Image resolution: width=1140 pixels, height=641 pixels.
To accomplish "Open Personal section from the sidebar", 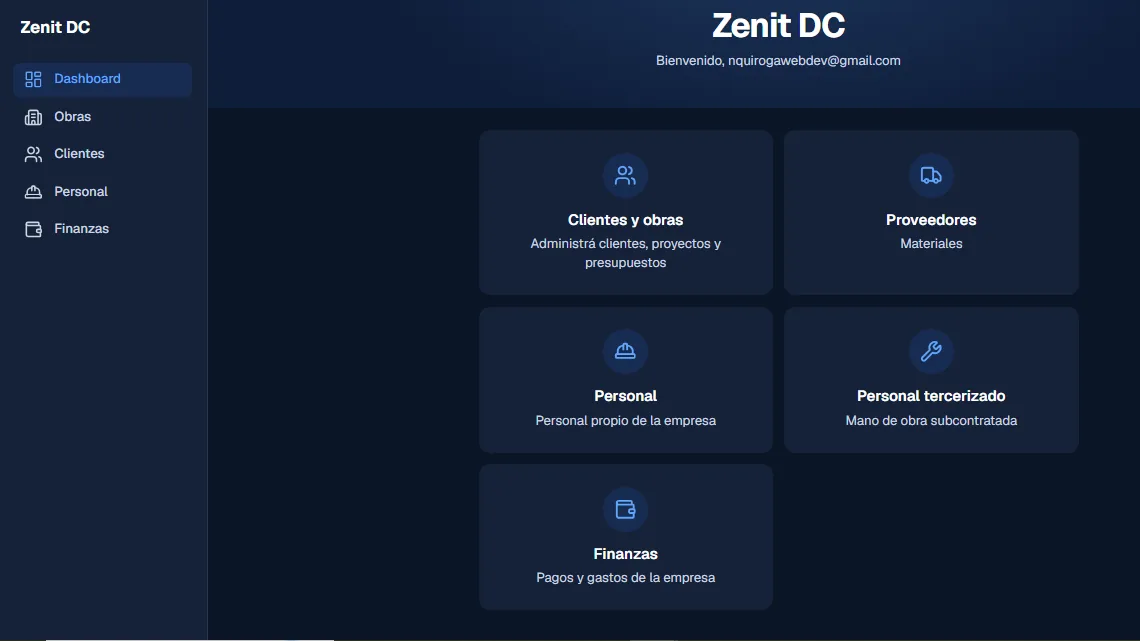I will pyautogui.click(x=103, y=192).
